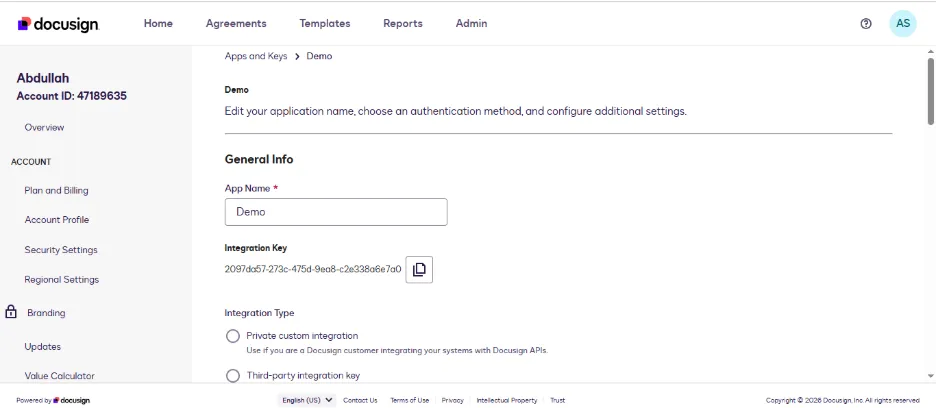This screenshot has width=936, height=408.
Task: Click the Powered by Docusign footer logo
Action: tap(53, 400)
